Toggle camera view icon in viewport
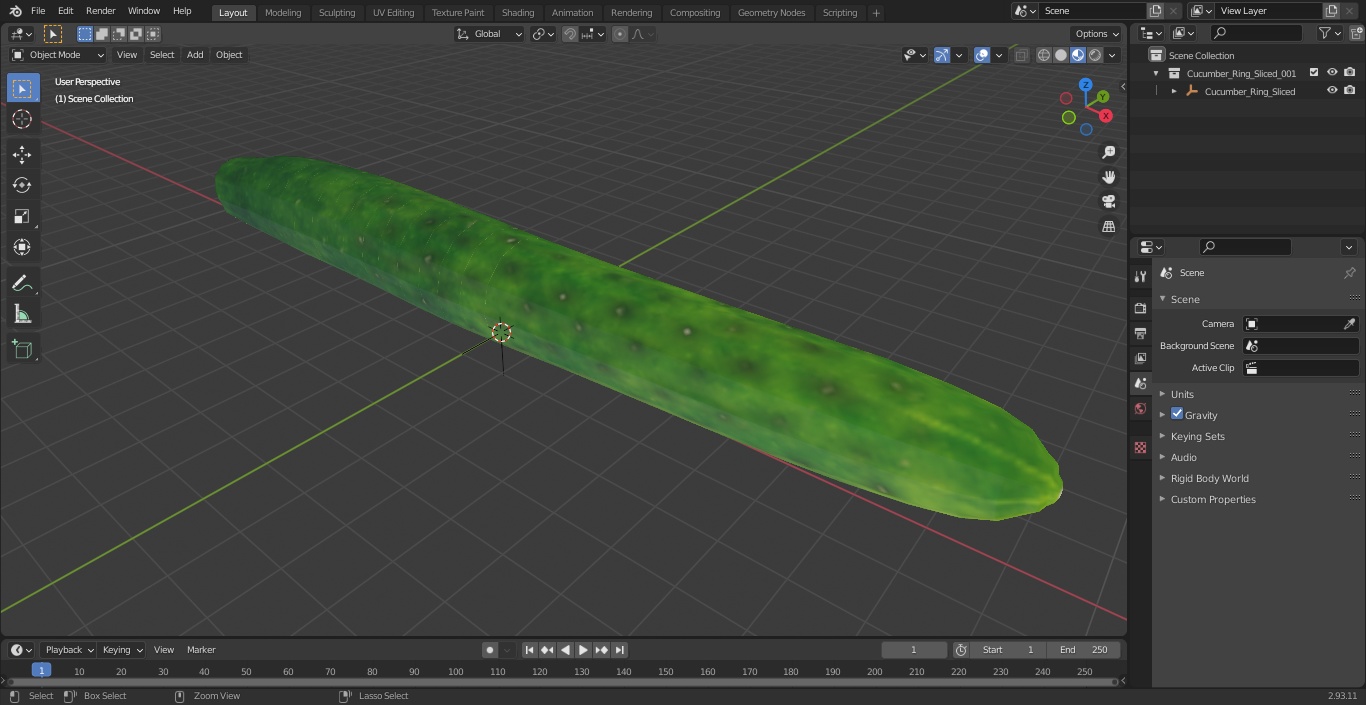The width and height of the screenshot is (1366, 705). tap(1108, 202)
